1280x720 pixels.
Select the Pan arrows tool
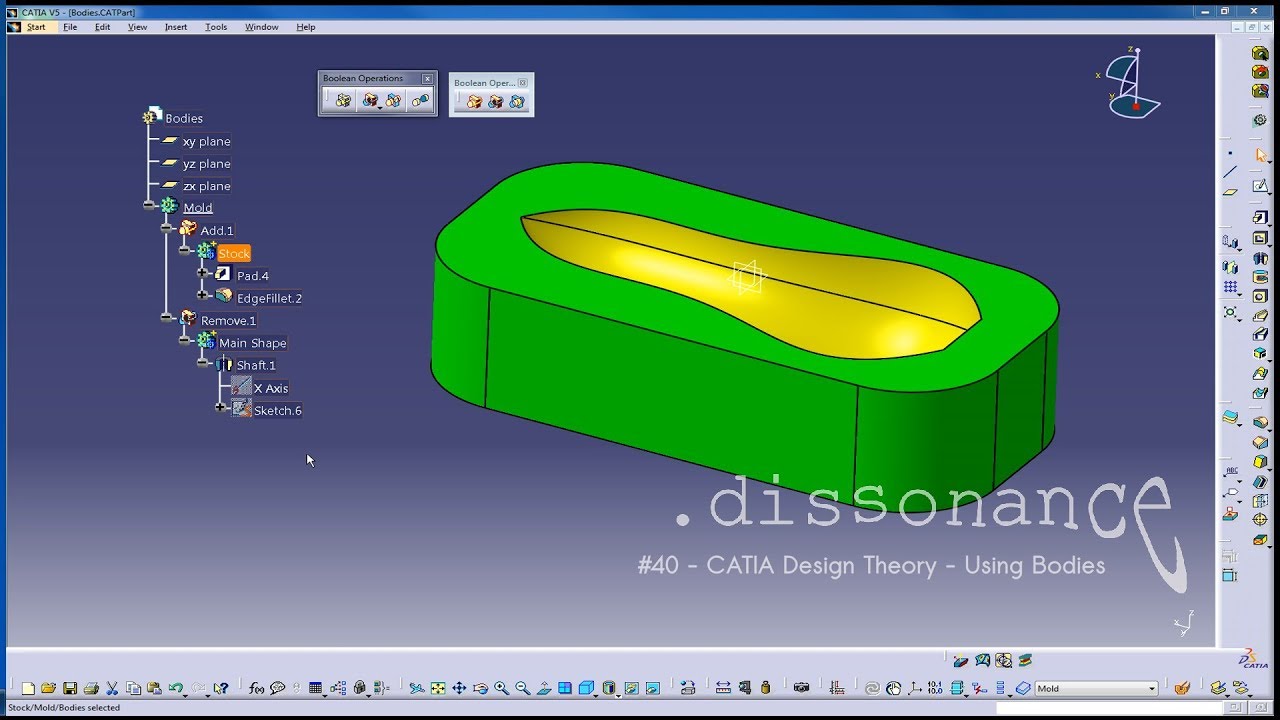point(459,688)
